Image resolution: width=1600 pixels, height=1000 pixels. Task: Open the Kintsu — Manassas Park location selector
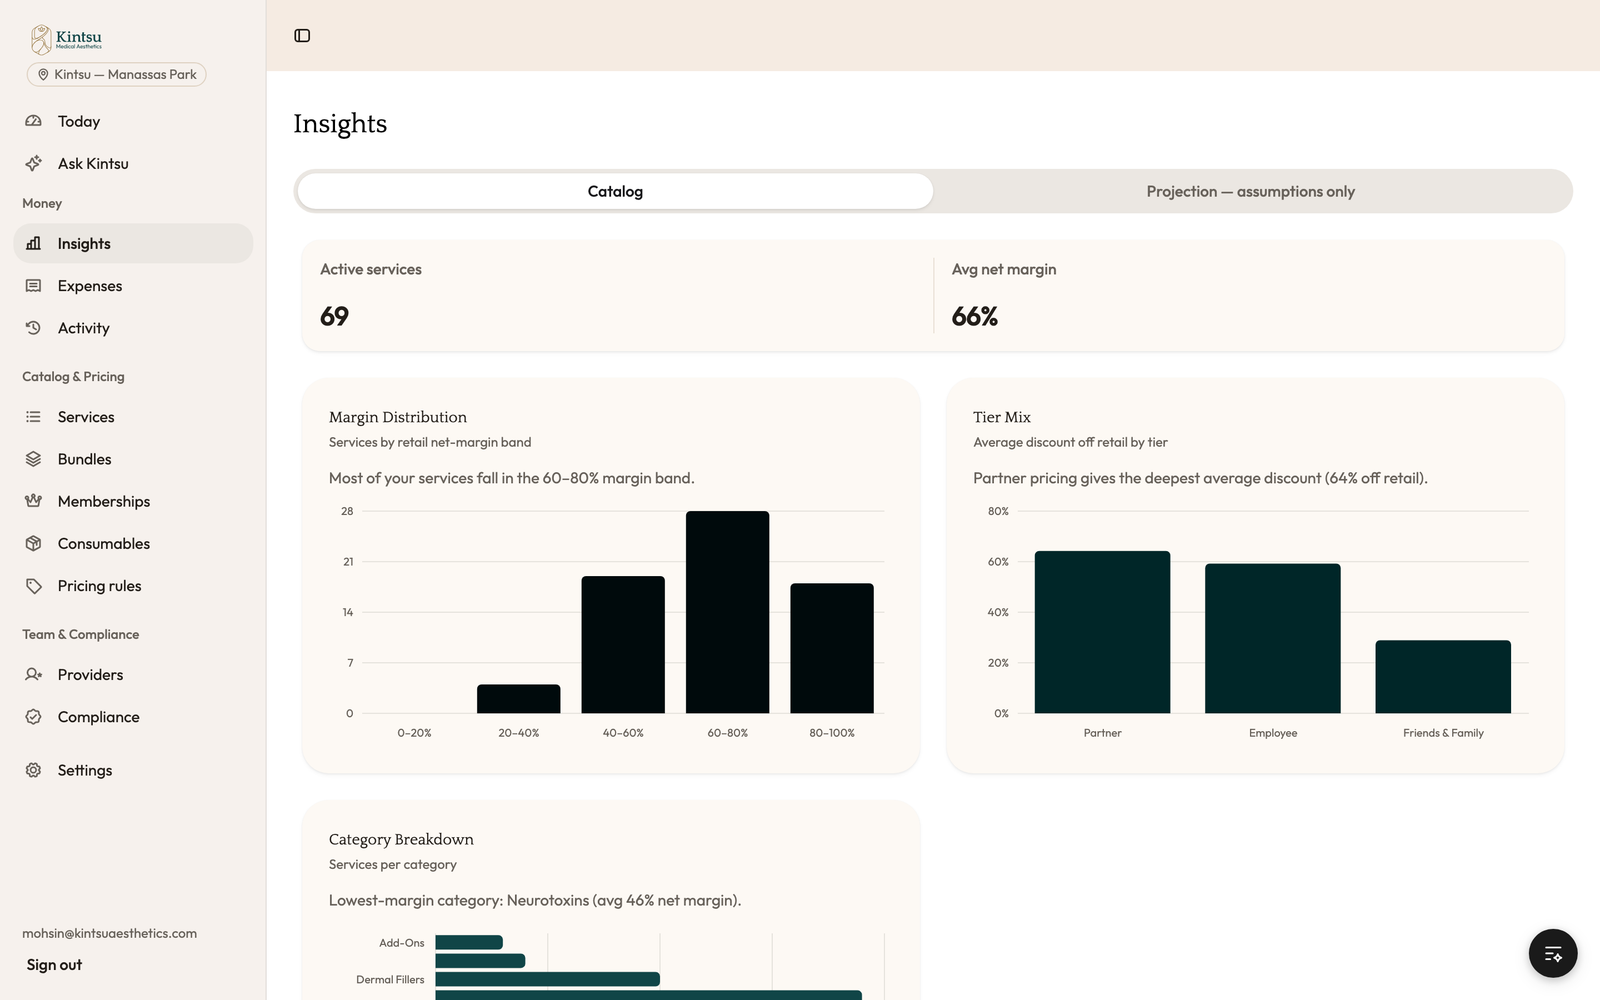(x=116, y=75)
